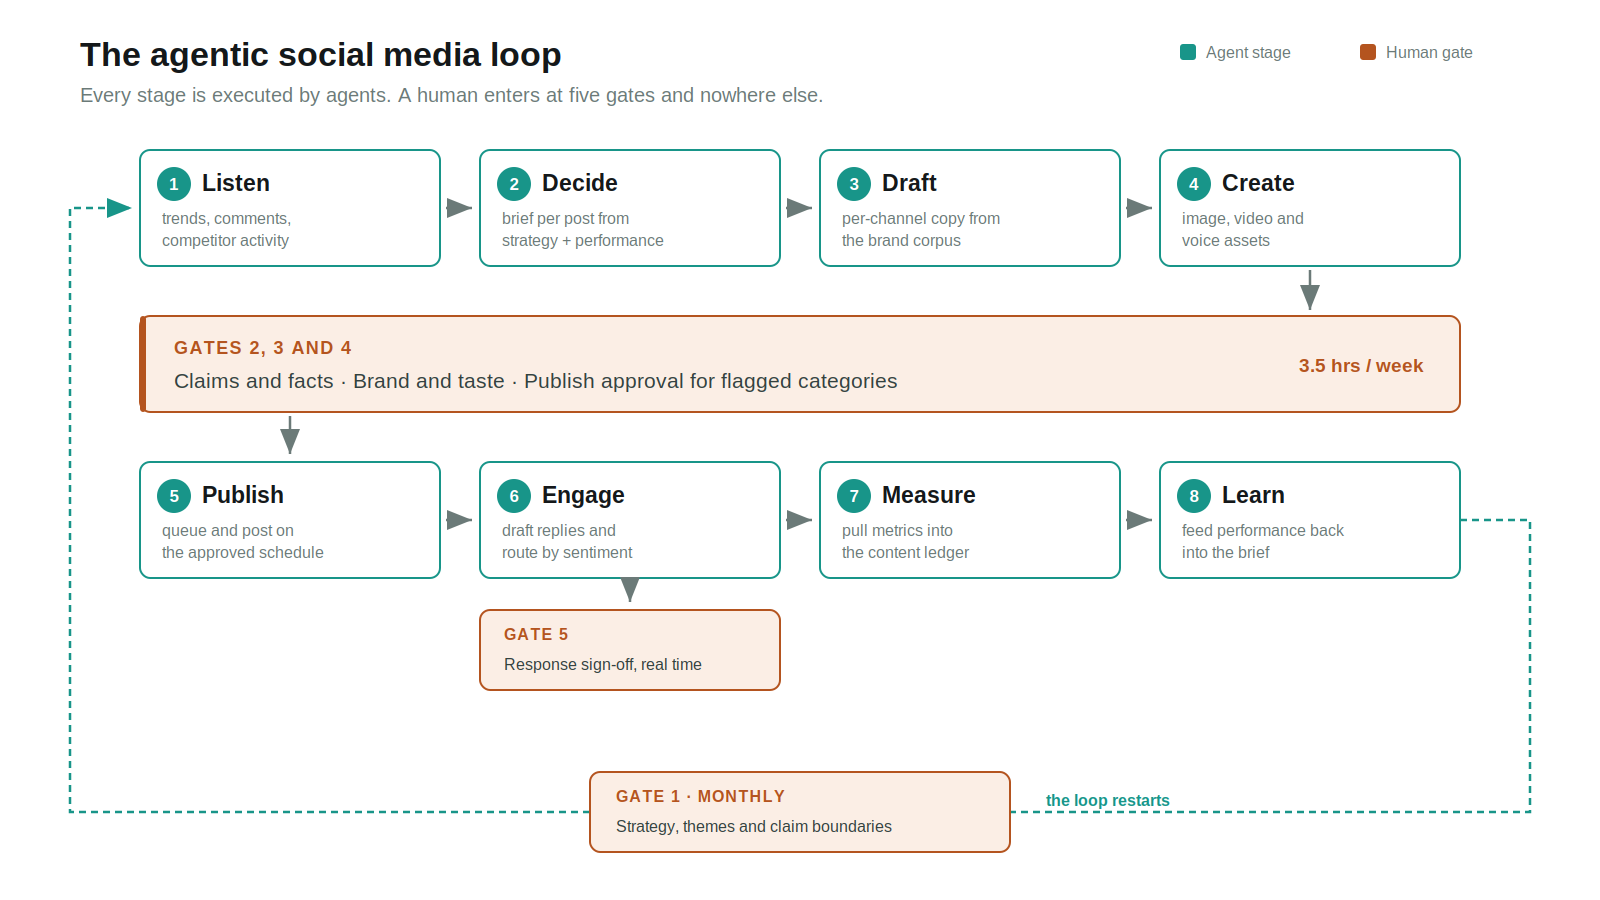The width and height of the screenshot is (1600, 900).
Task: Click the teal loop arrow entering Listen
Action: 119,208
